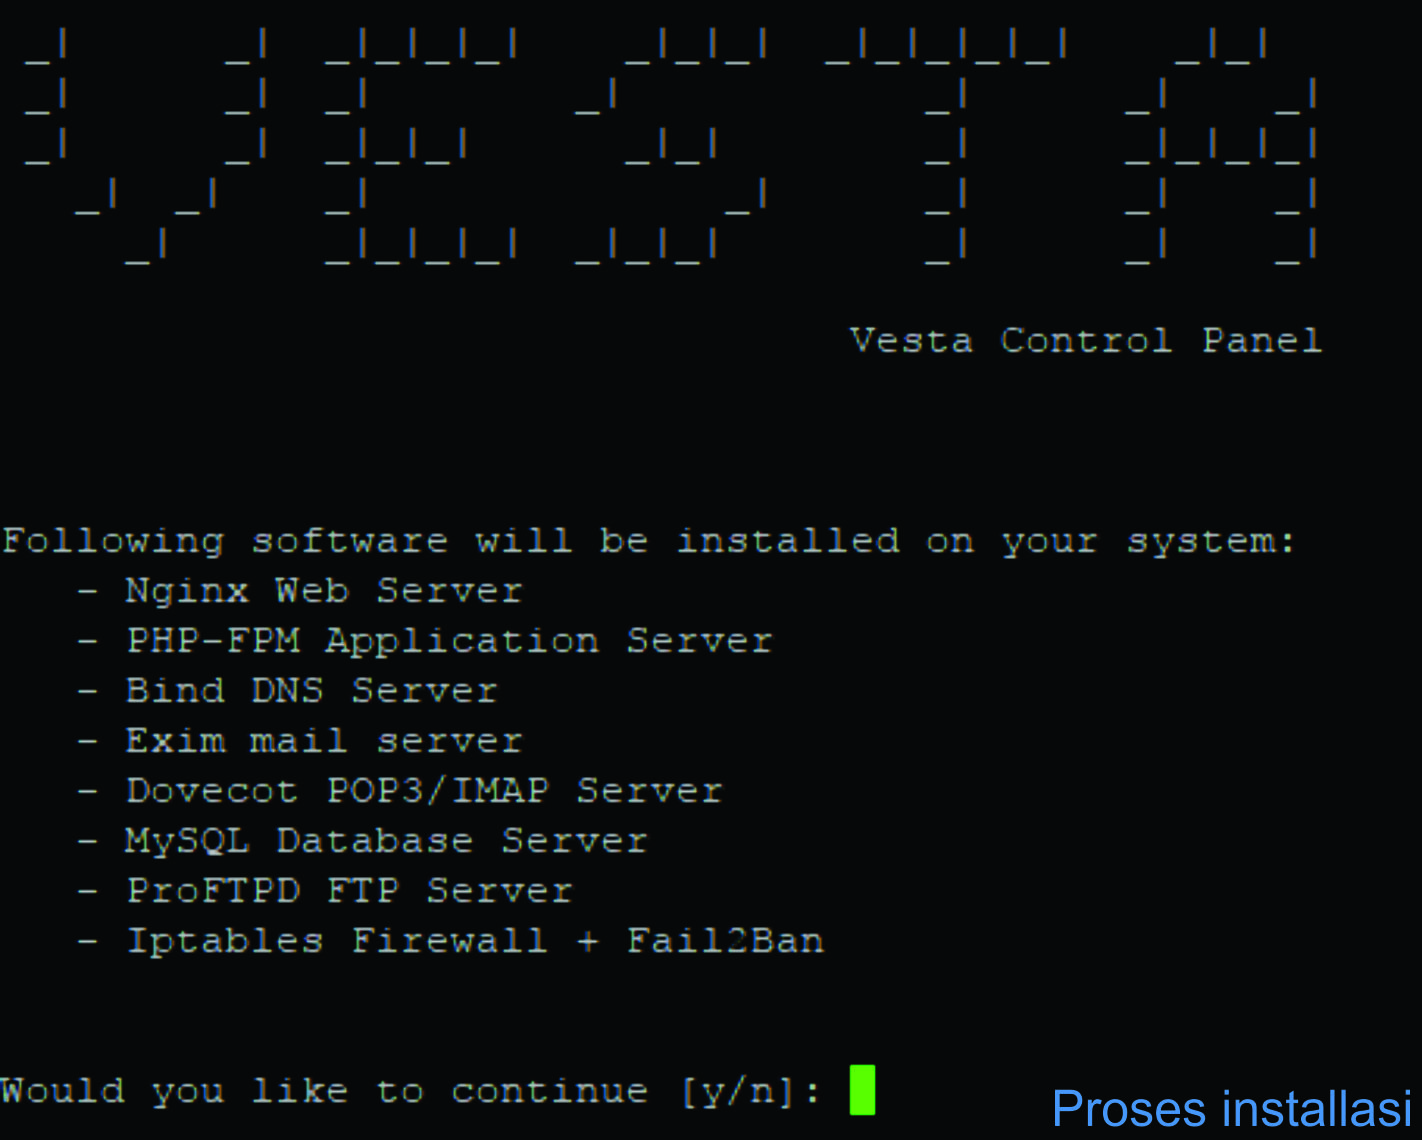Click the 'Dovecot POP3/IMAP Server' line
1422x1140 pixels.
(425, 791)
